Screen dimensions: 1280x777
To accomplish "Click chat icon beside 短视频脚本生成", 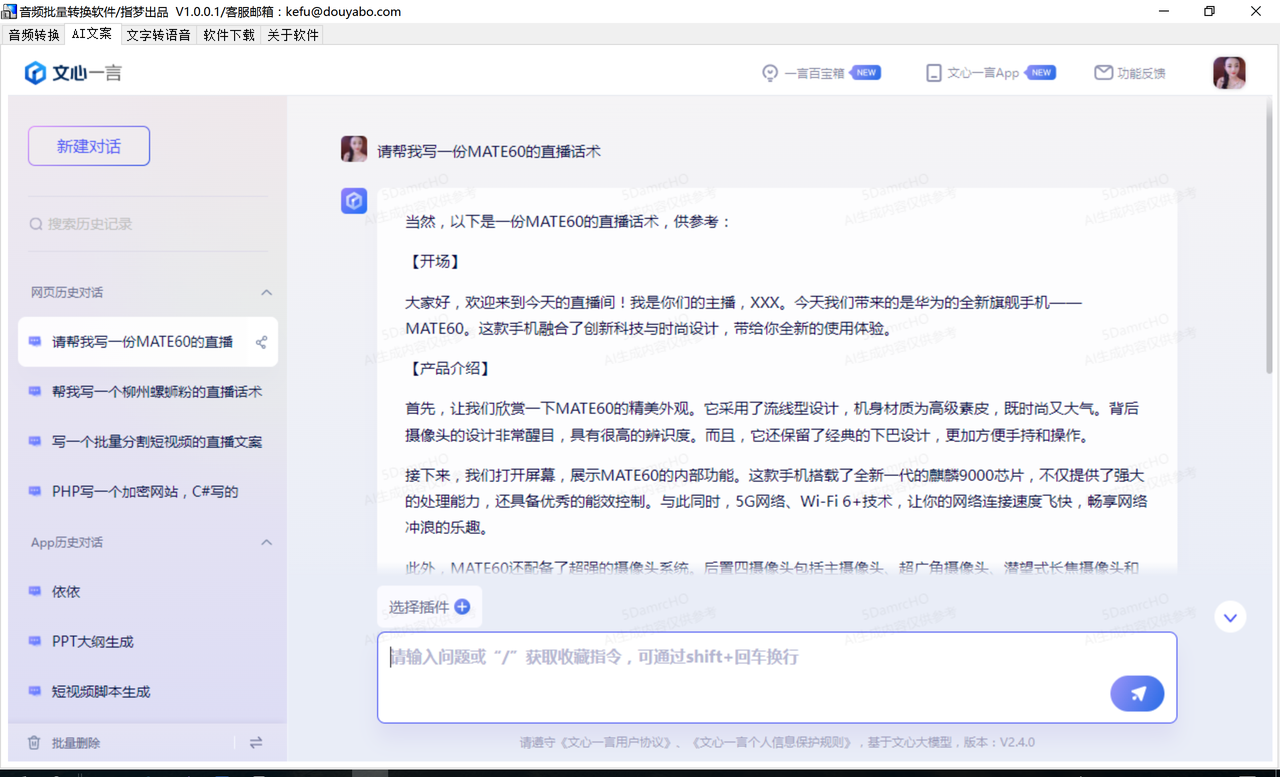I will pos(35,691).
